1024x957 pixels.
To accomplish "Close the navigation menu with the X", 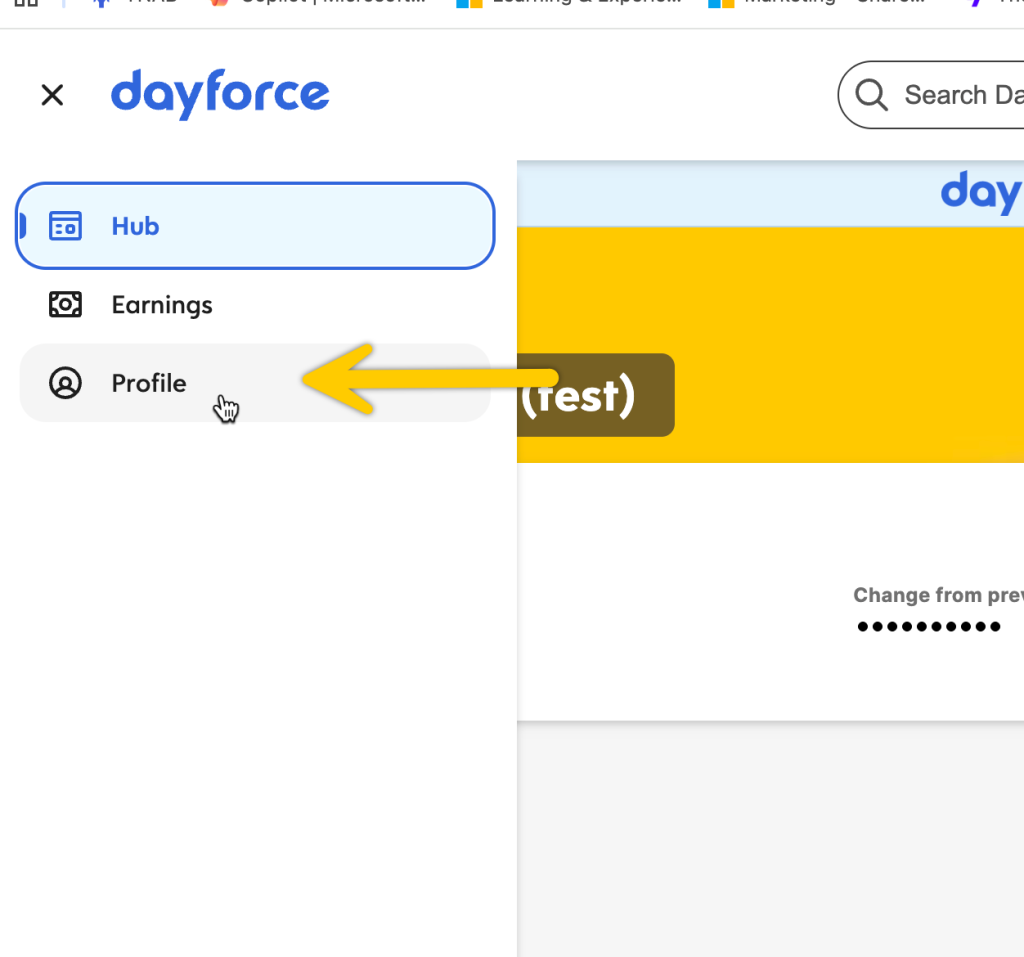I will tap(52, 95).
